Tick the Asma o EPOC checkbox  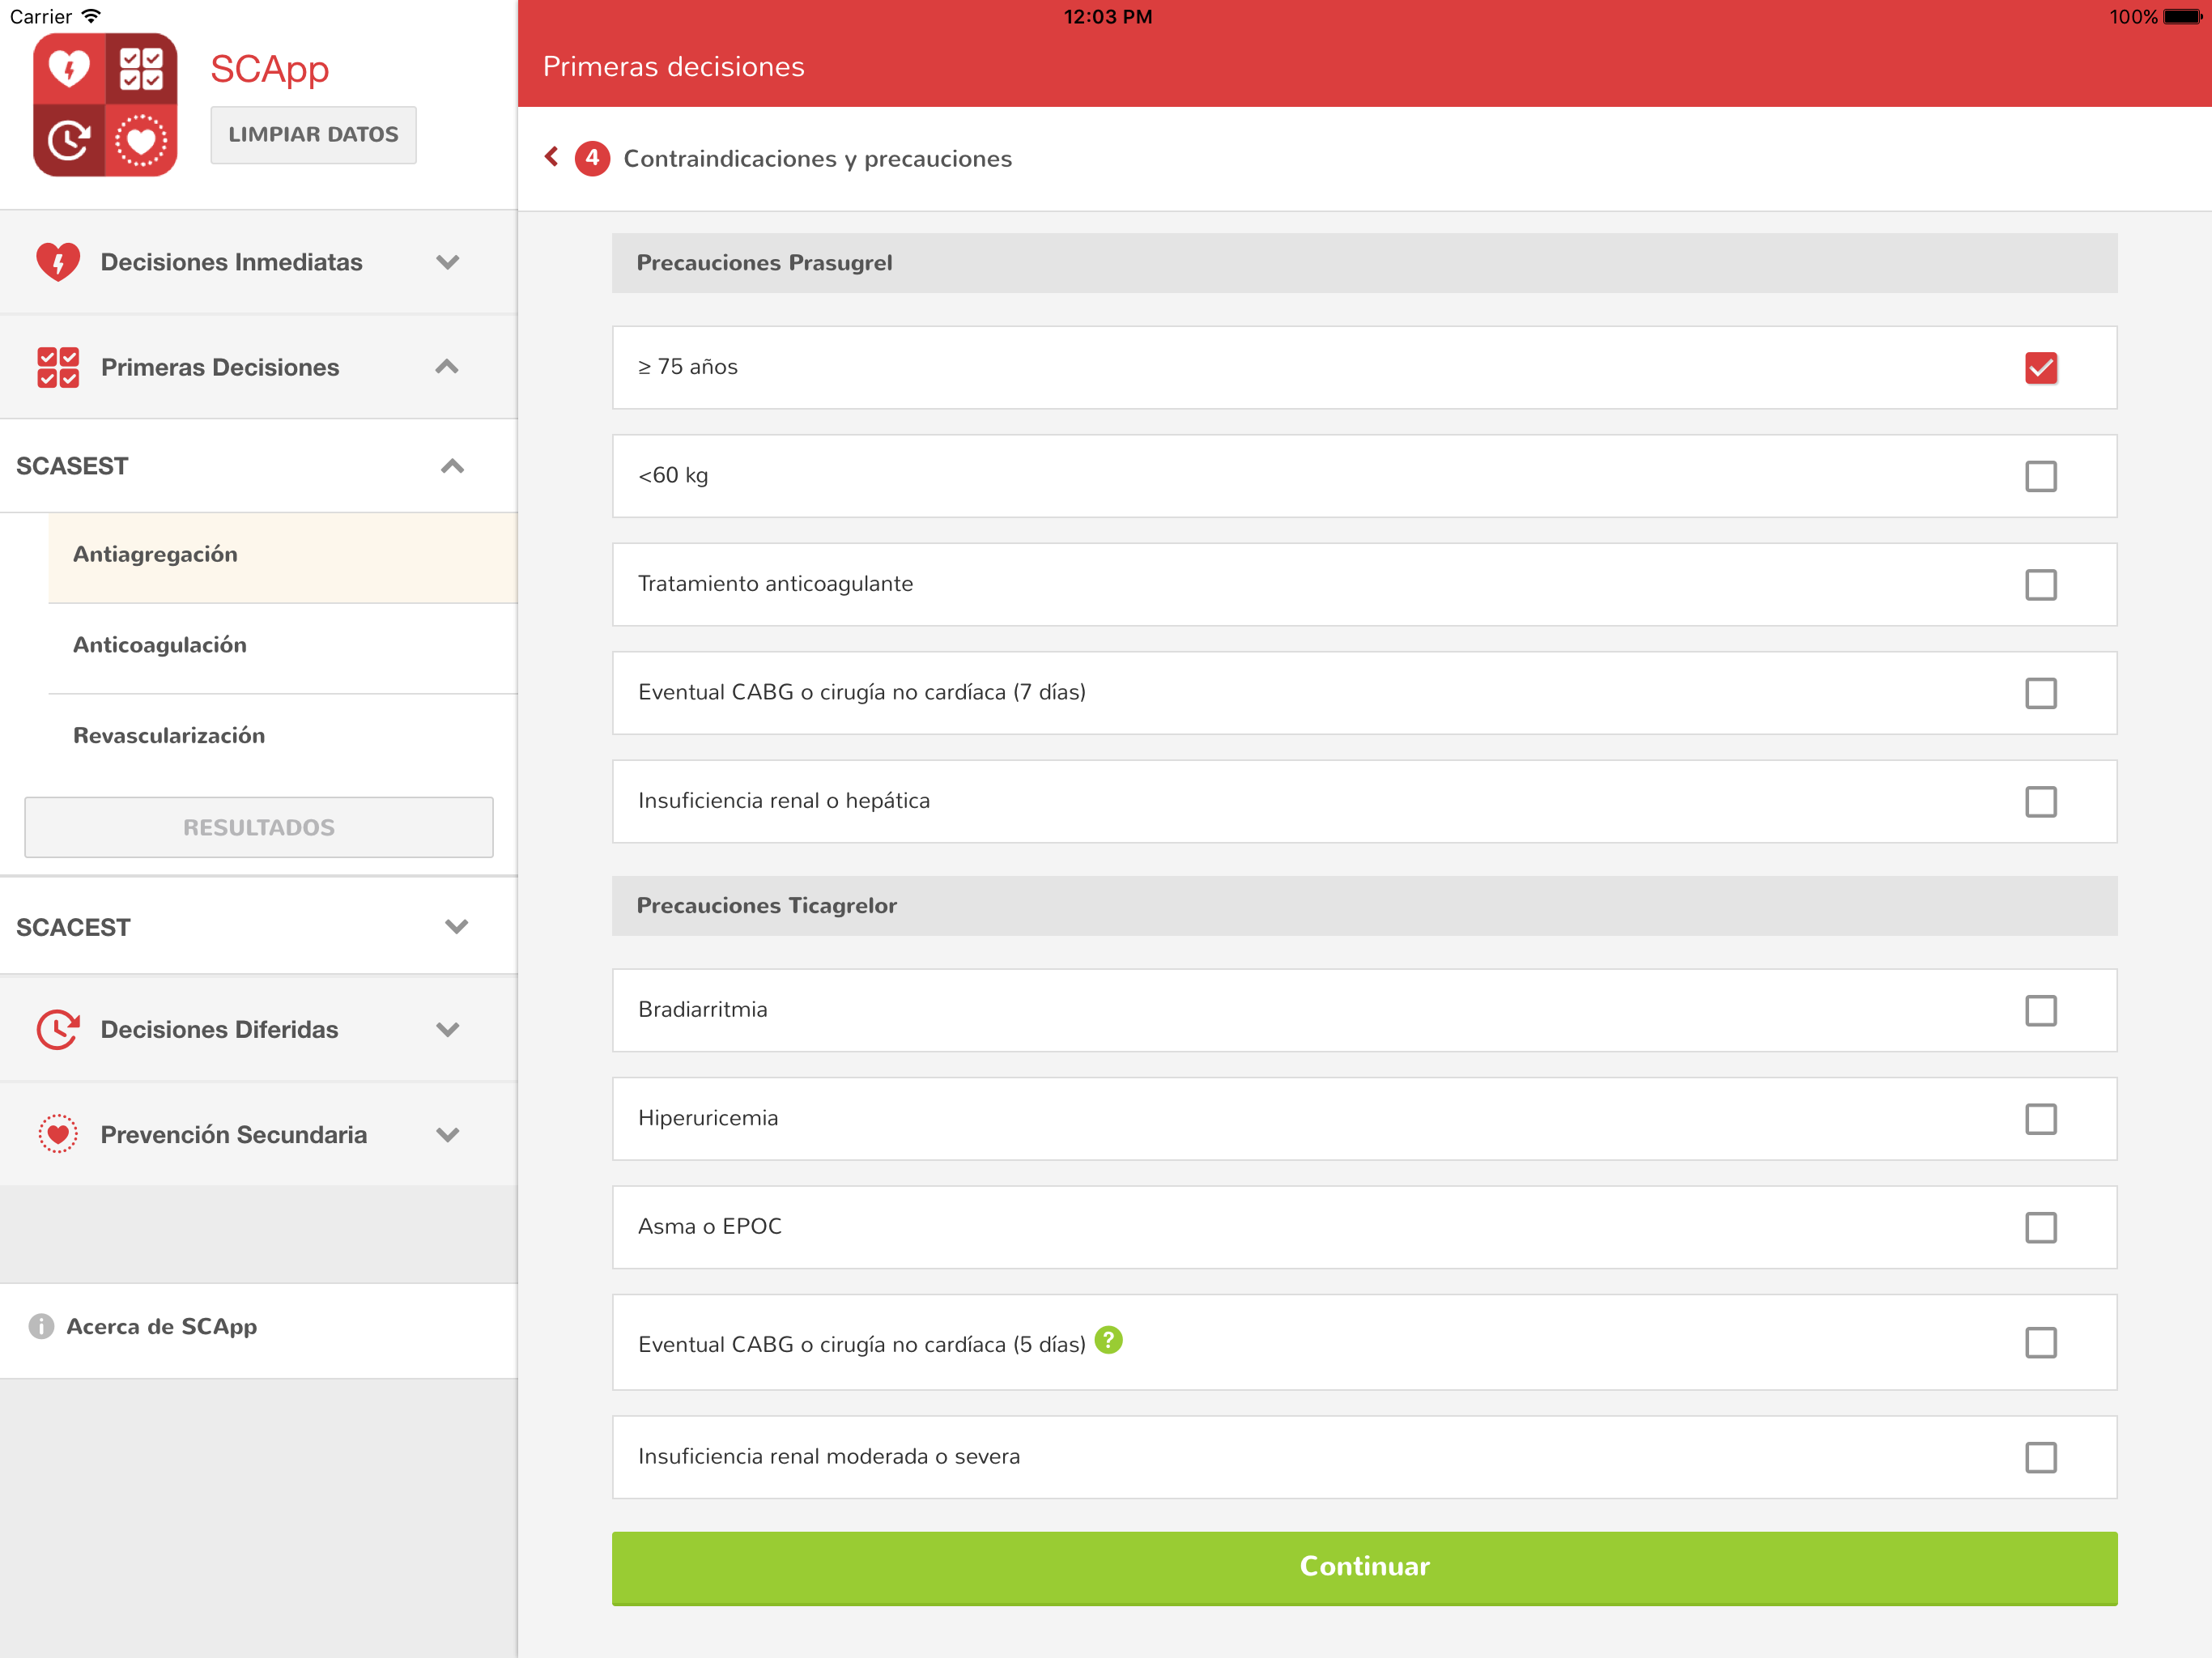tap(2040, 1227)
